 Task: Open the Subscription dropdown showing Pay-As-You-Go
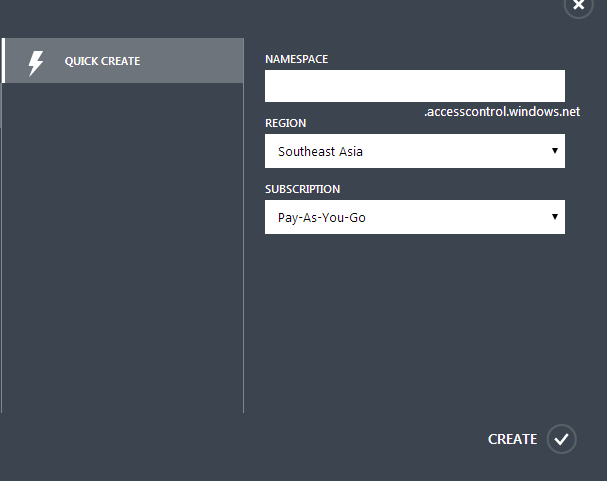click(415, 217)
